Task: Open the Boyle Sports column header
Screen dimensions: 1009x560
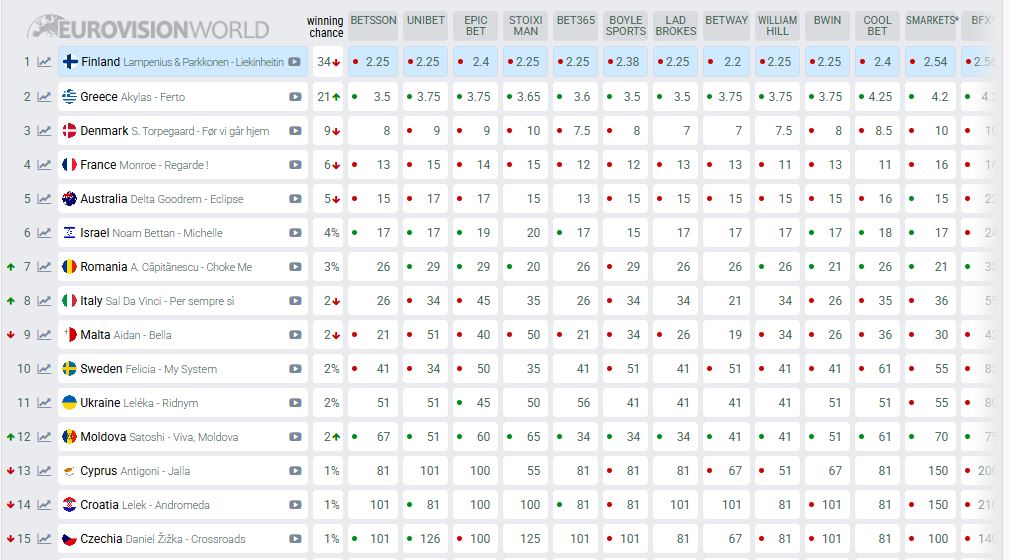Action: point(625,26)
